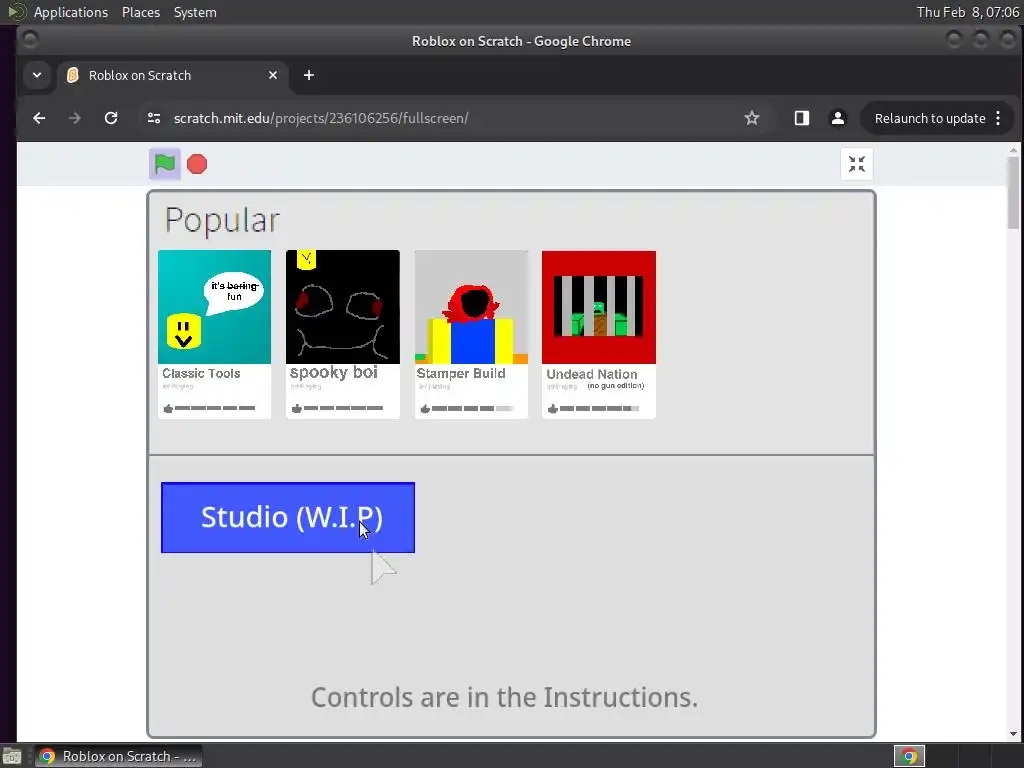Click spooky boi rating bar

[x=343, y=408]
